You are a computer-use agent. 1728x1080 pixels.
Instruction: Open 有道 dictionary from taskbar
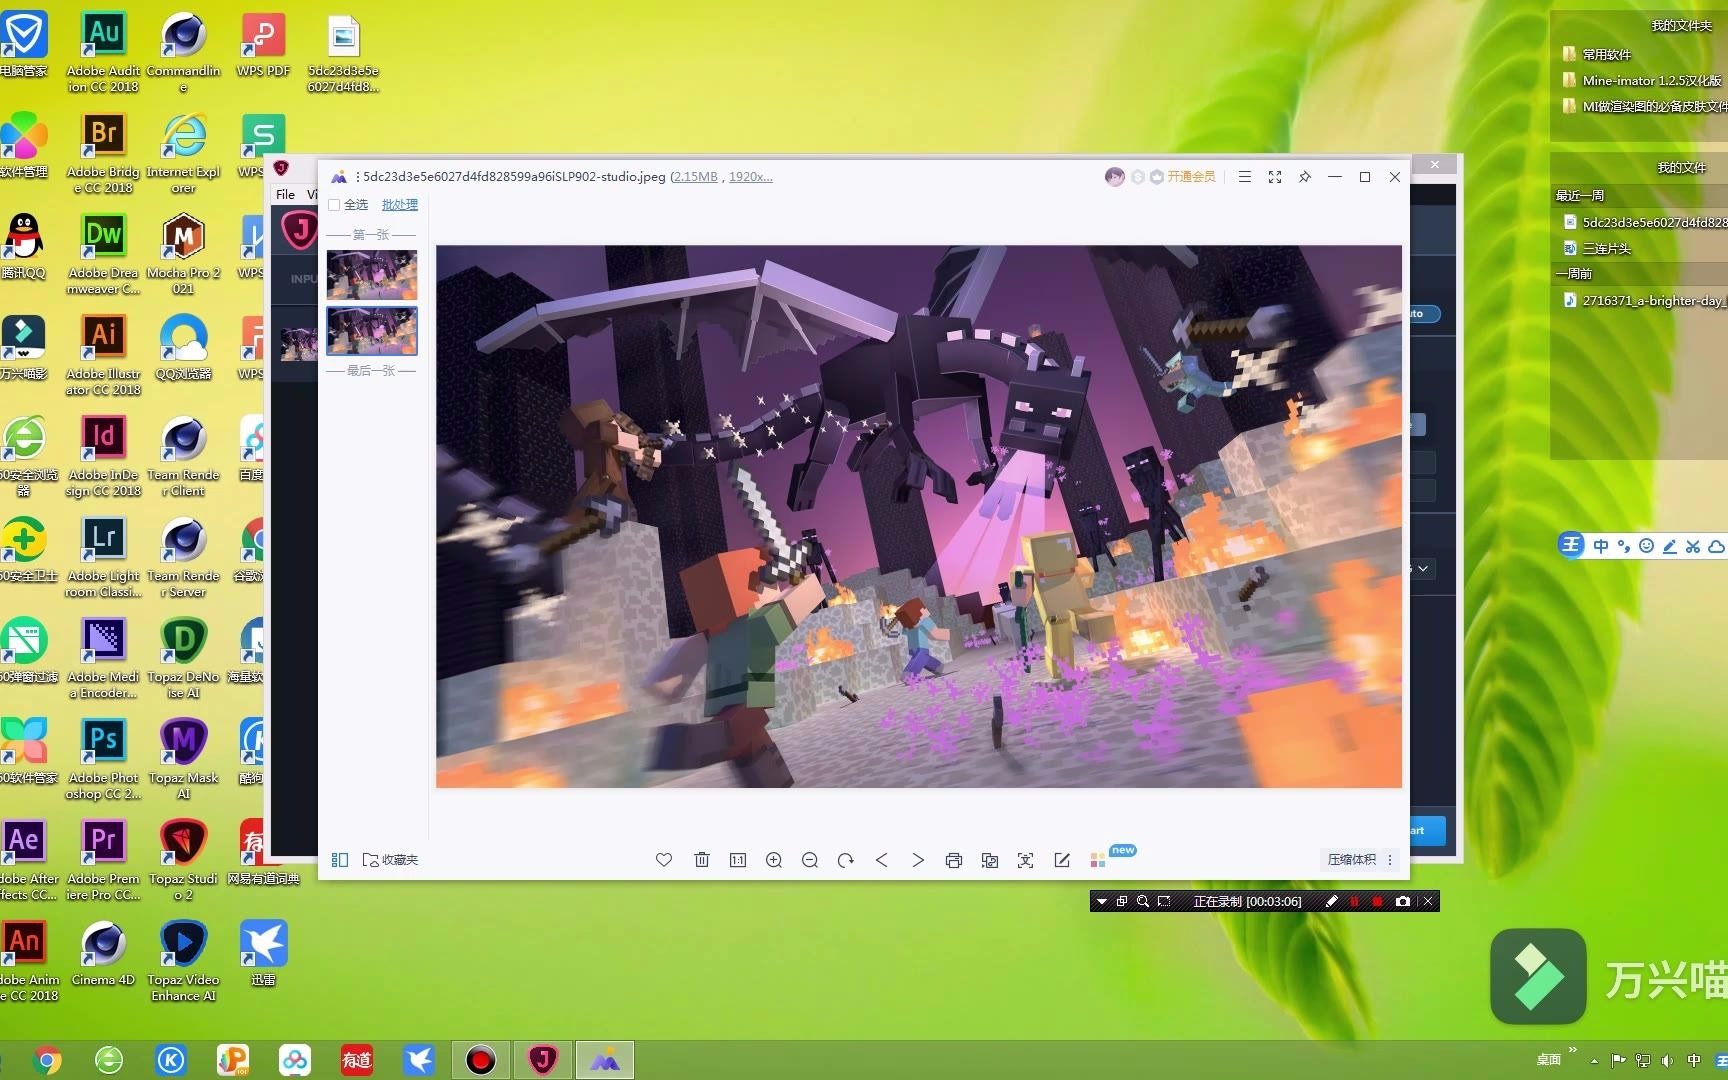357,1060
